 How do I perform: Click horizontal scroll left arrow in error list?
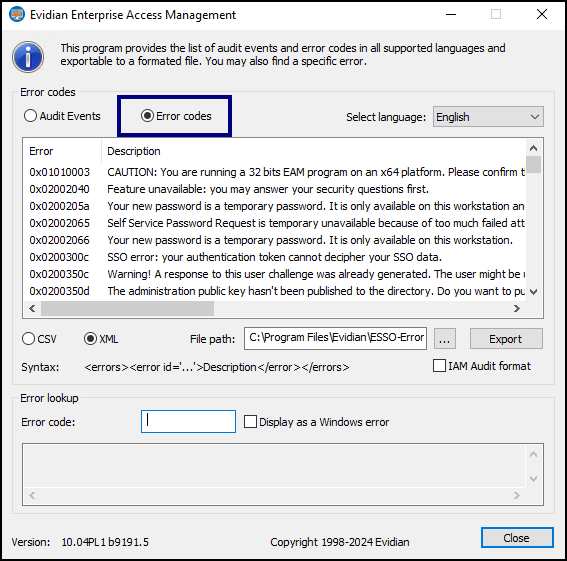32,309
